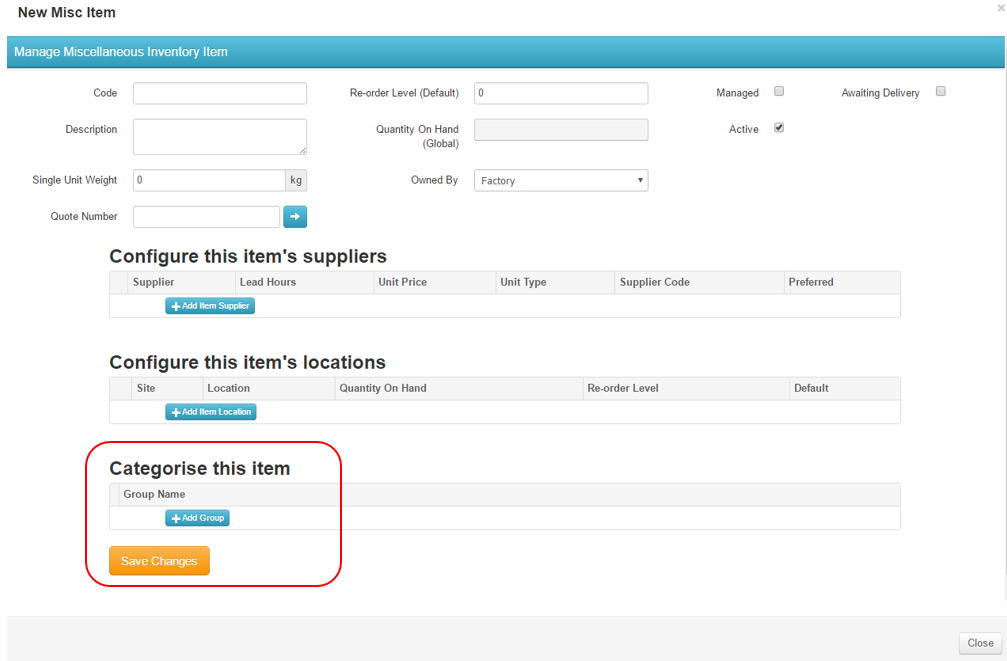
Task: Uncheck the Active checkbox
Action: tap(779, 128)
